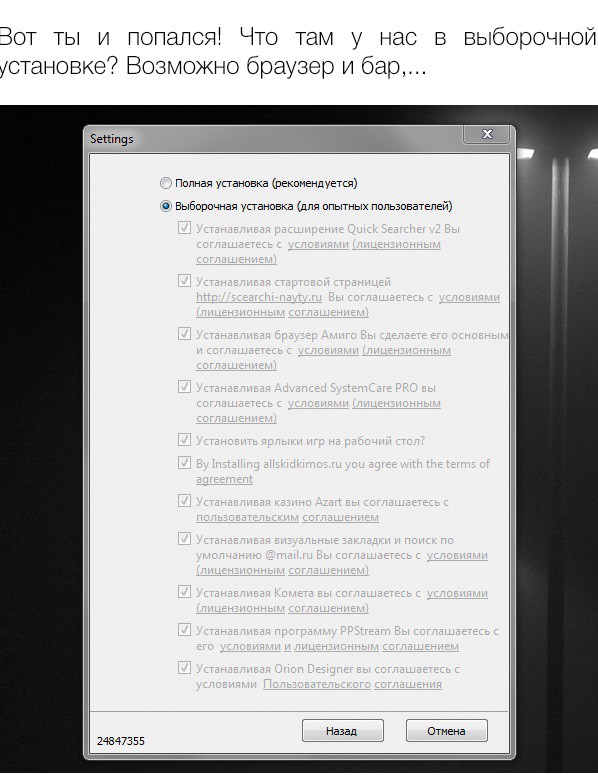Open the Комета условиями link

click(457, 593)
